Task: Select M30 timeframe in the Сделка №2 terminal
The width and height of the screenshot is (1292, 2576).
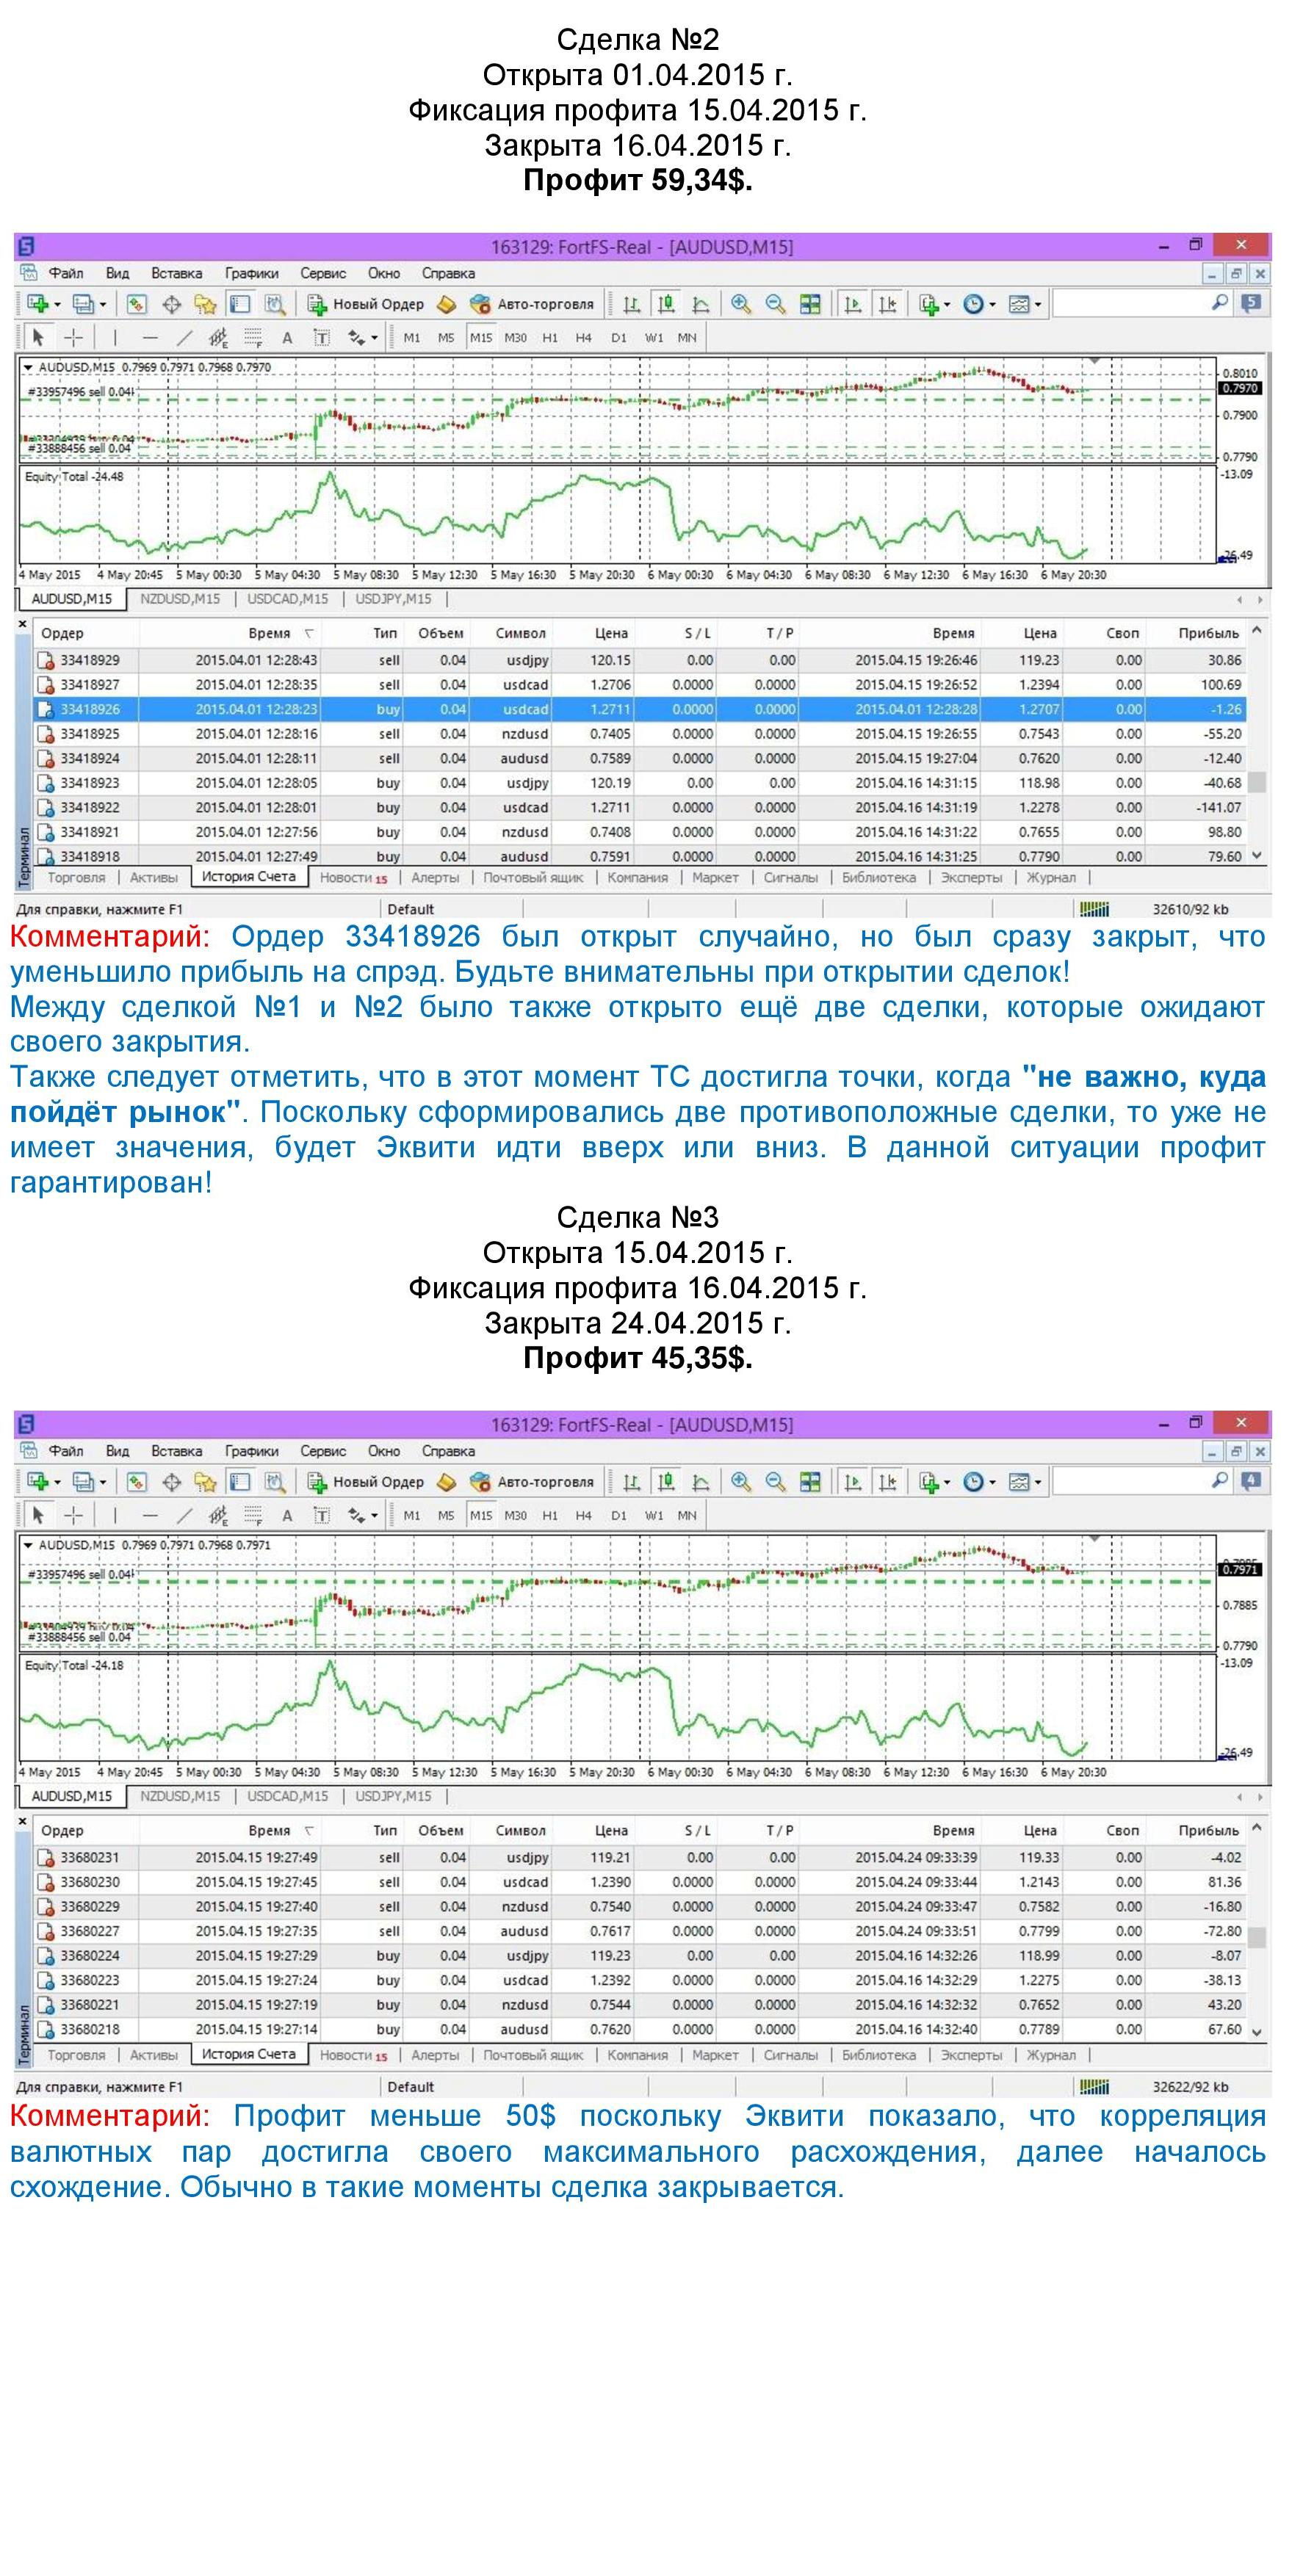Action: click(x=515, y=338)
